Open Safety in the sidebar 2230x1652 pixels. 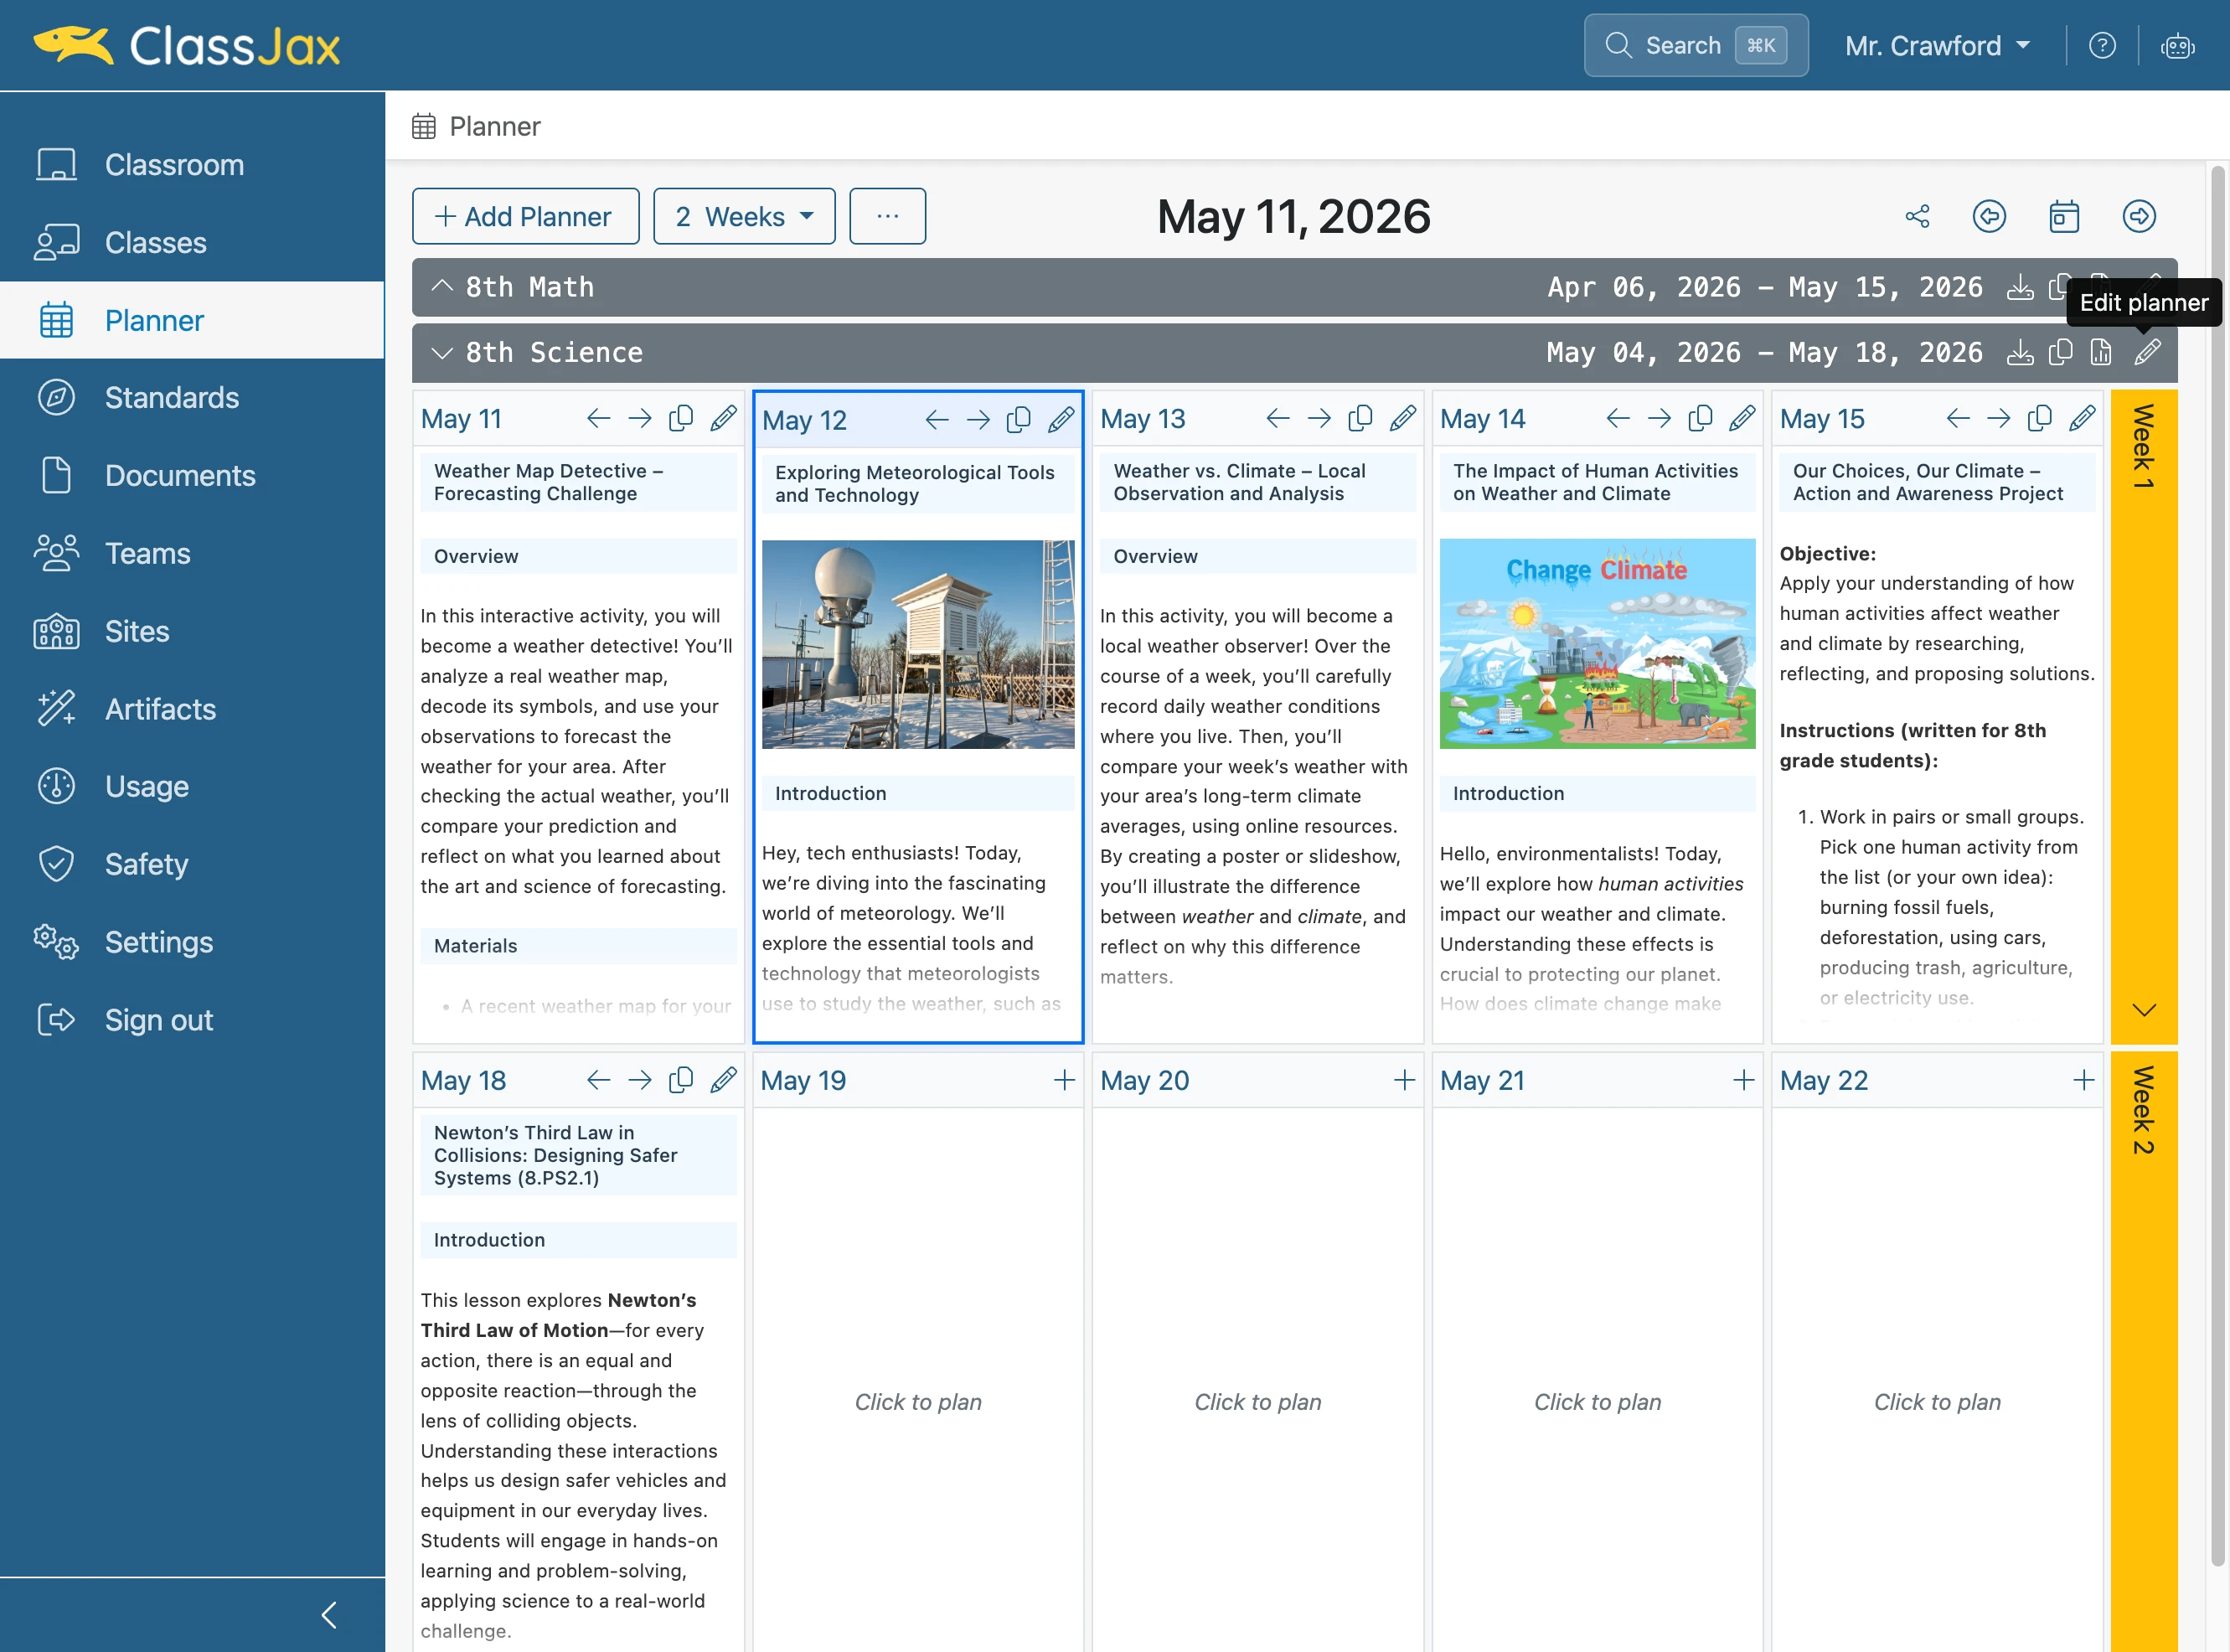click(x=192, y=864)
